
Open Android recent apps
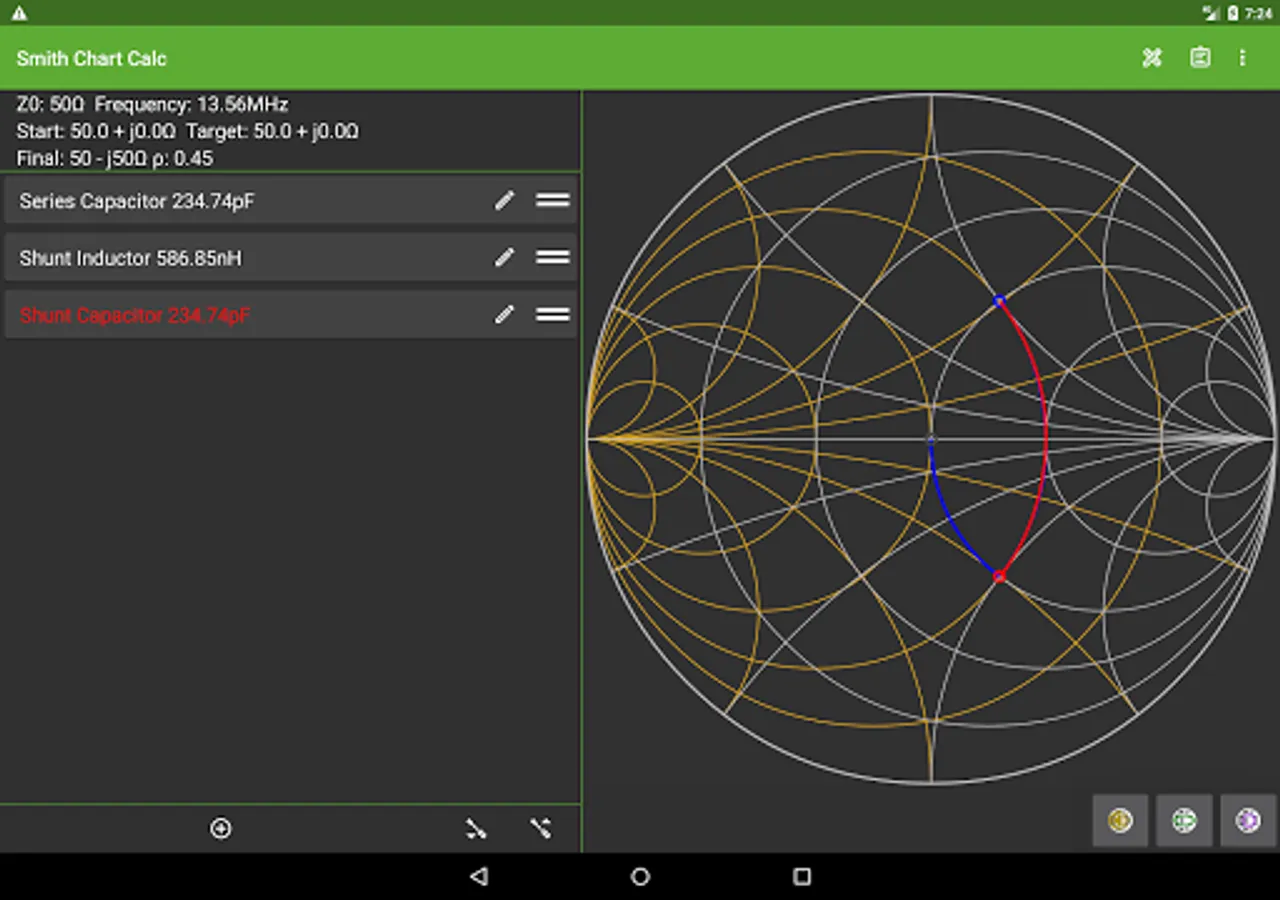point(801,876)
